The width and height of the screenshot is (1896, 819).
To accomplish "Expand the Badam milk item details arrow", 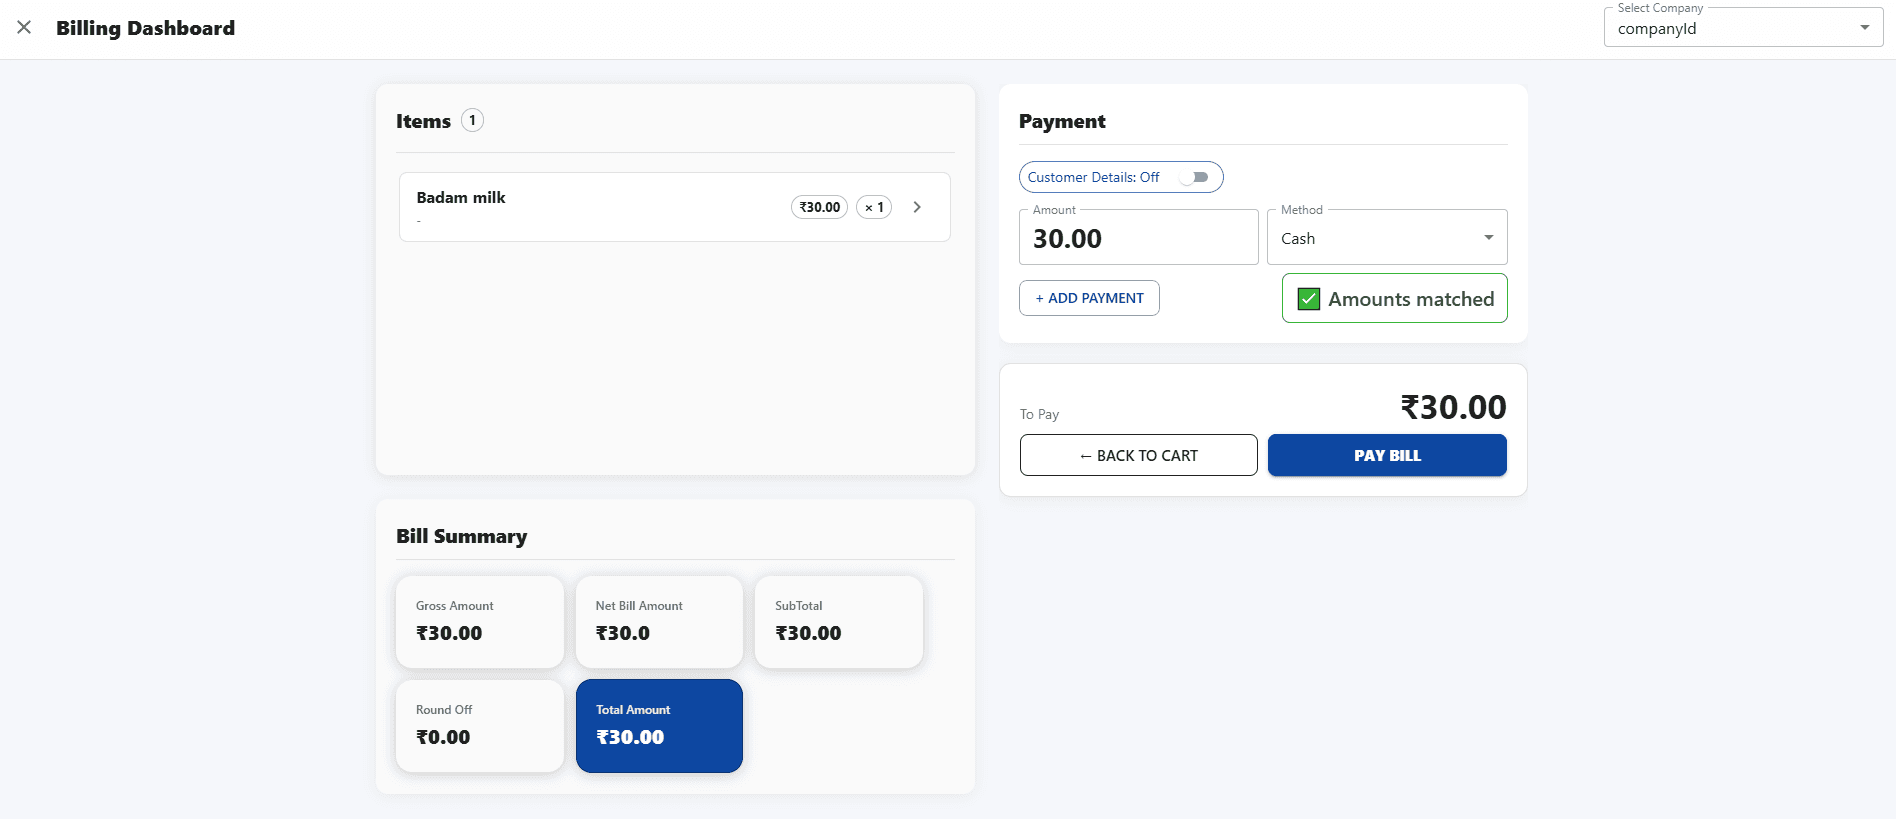I will [916, 206].
